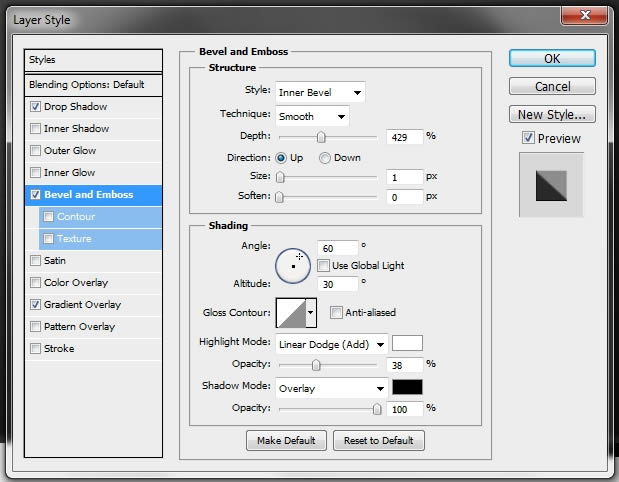Click the Cancel button

point(552,86)
